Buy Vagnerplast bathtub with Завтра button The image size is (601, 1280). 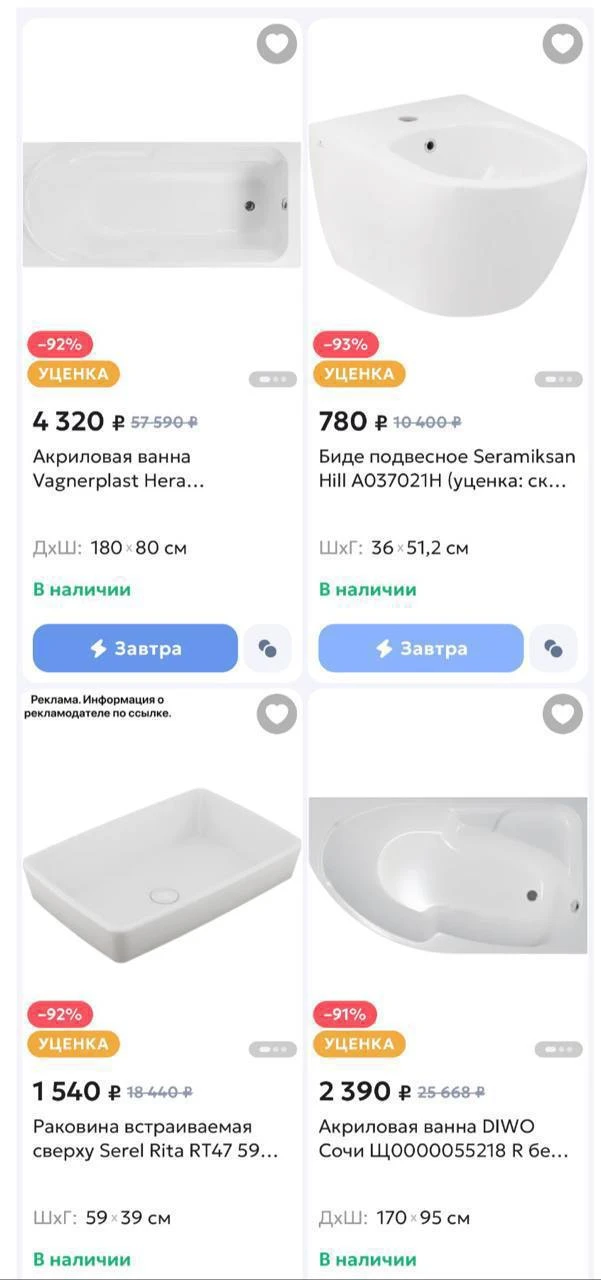pos(135,648)
